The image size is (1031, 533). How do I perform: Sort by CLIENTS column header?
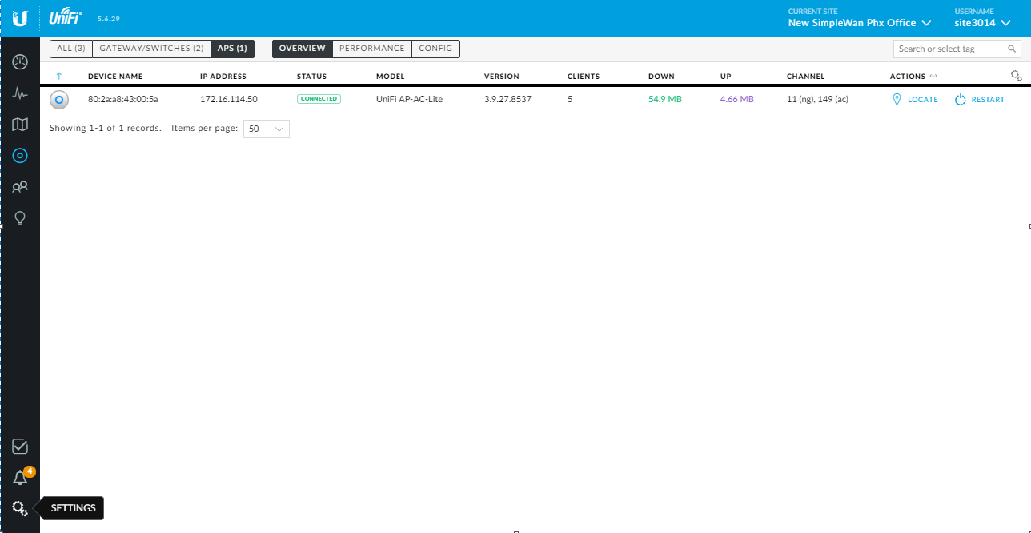[584, 76]
